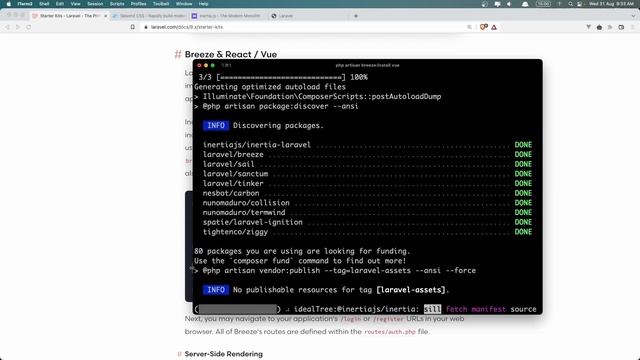Click the hash anchor beside Breeze heading
The image size is (640, 360).
[x=178, y=54]
